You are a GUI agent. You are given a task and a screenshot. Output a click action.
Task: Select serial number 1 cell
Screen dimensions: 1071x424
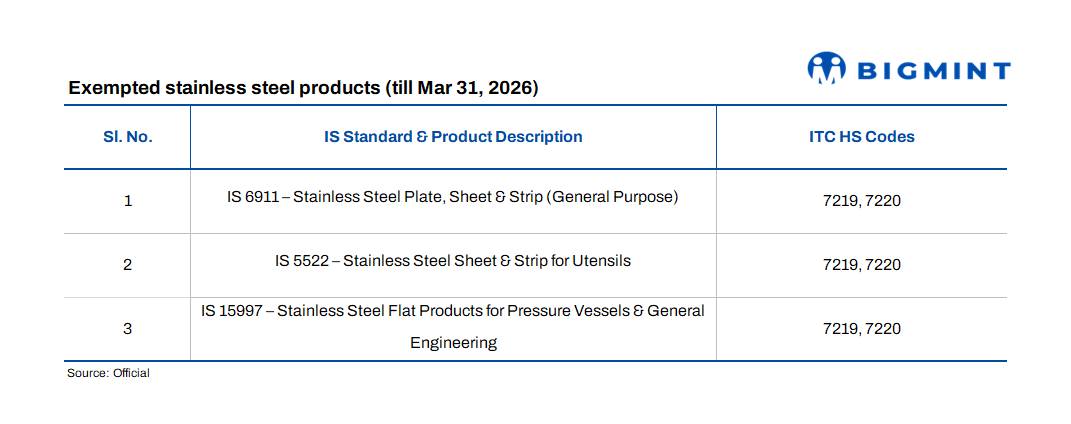(x=127, y=201)
